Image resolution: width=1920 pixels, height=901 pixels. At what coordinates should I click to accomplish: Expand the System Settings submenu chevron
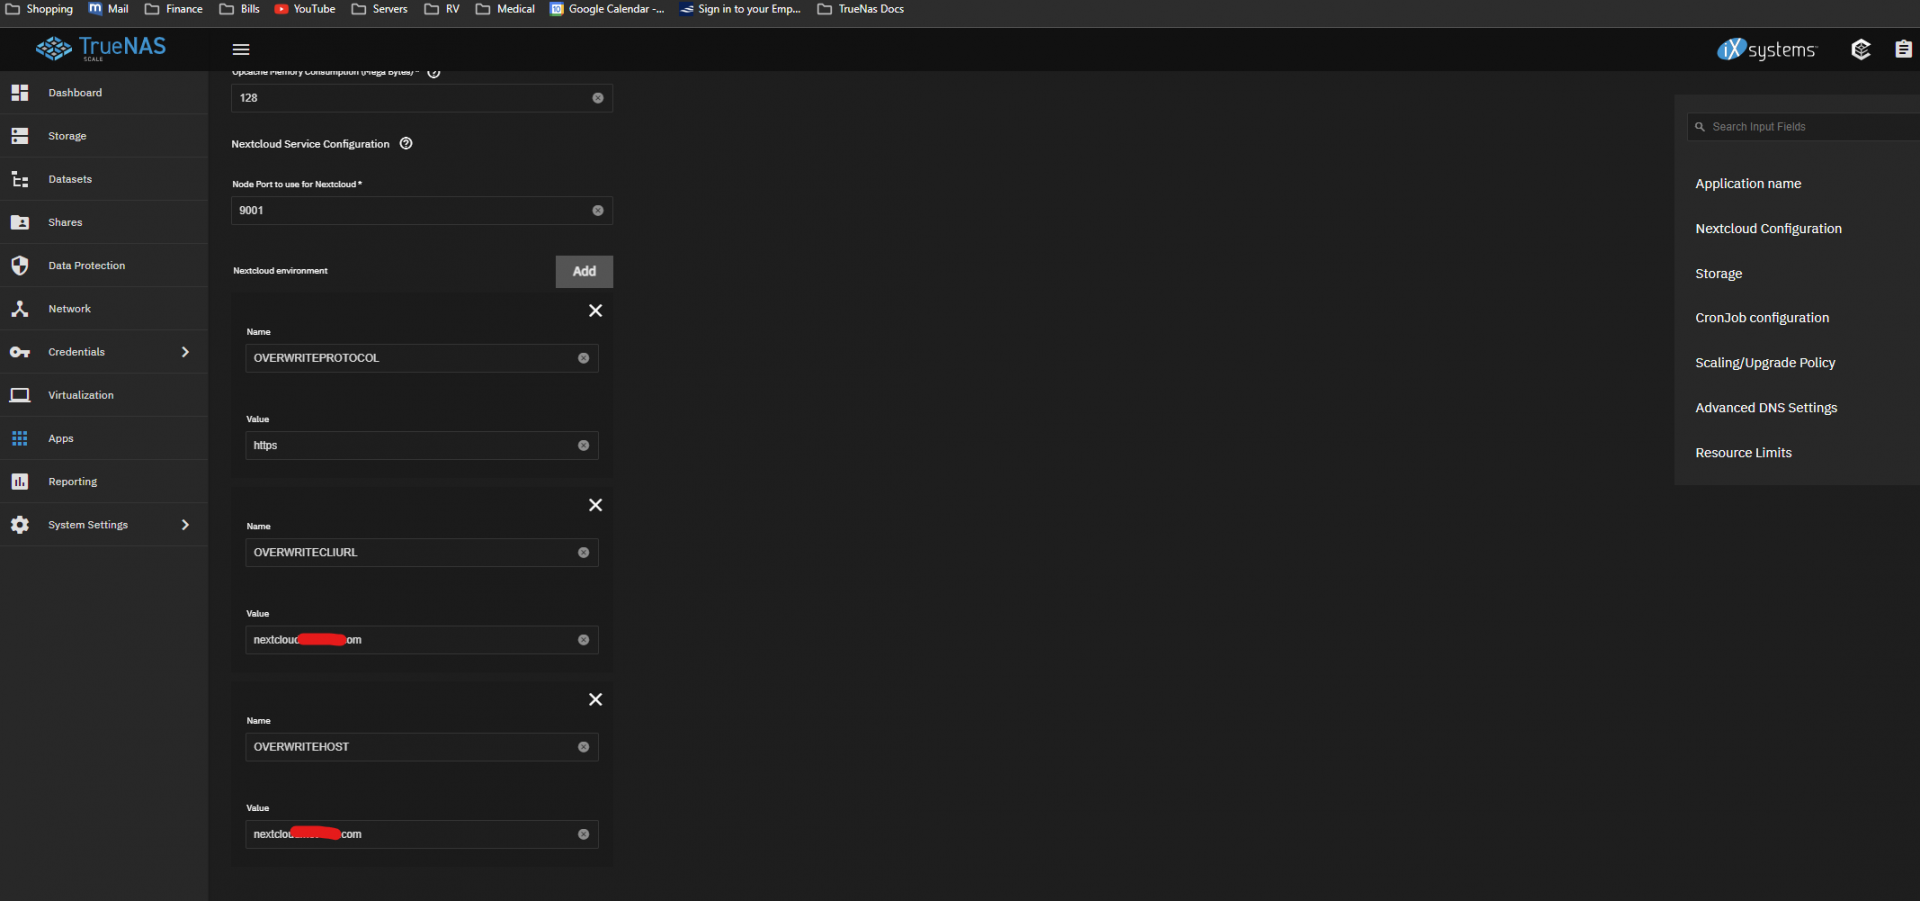pos(185,525)
